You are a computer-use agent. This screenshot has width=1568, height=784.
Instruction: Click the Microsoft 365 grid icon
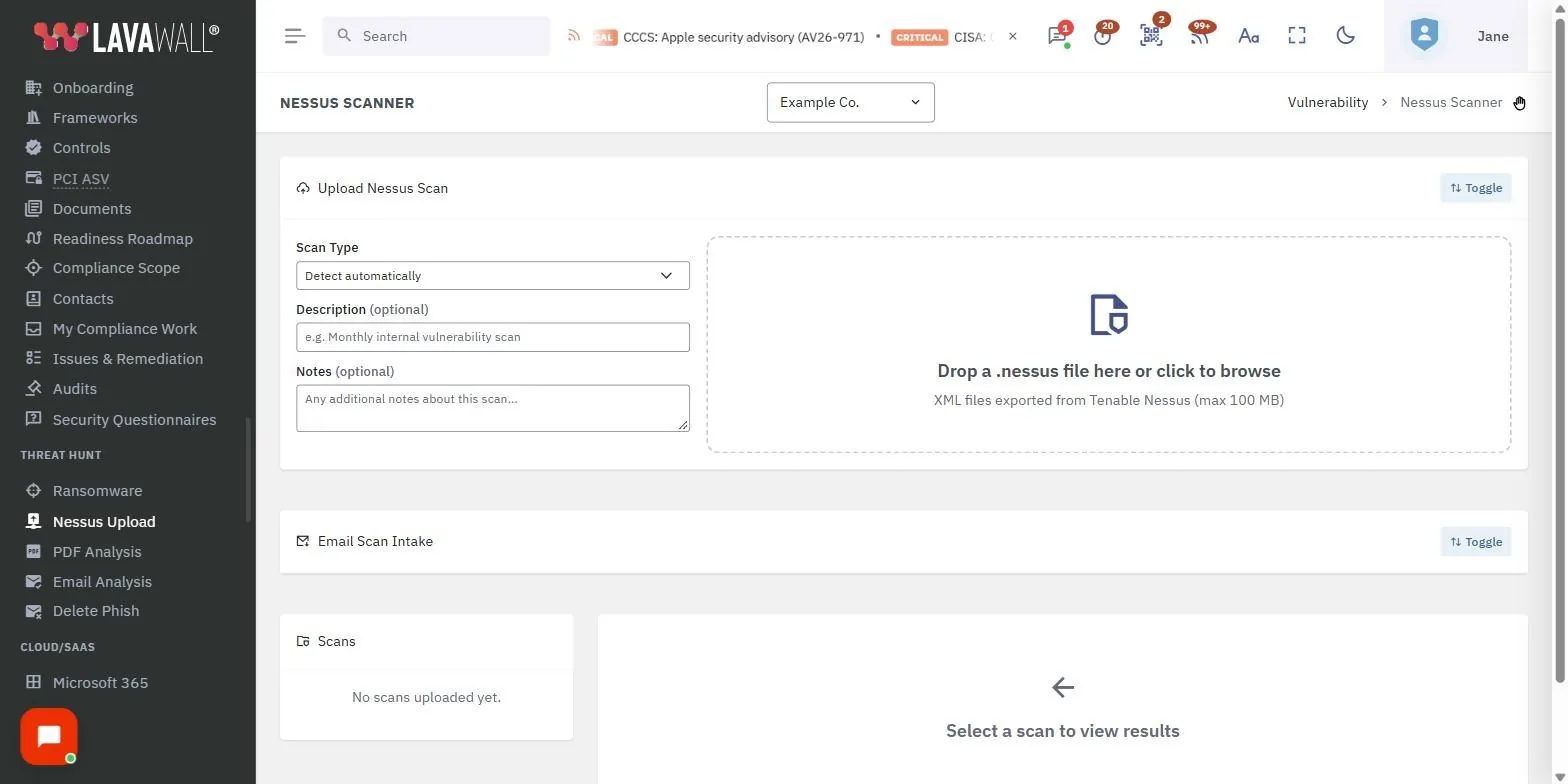tap(33, 682)
